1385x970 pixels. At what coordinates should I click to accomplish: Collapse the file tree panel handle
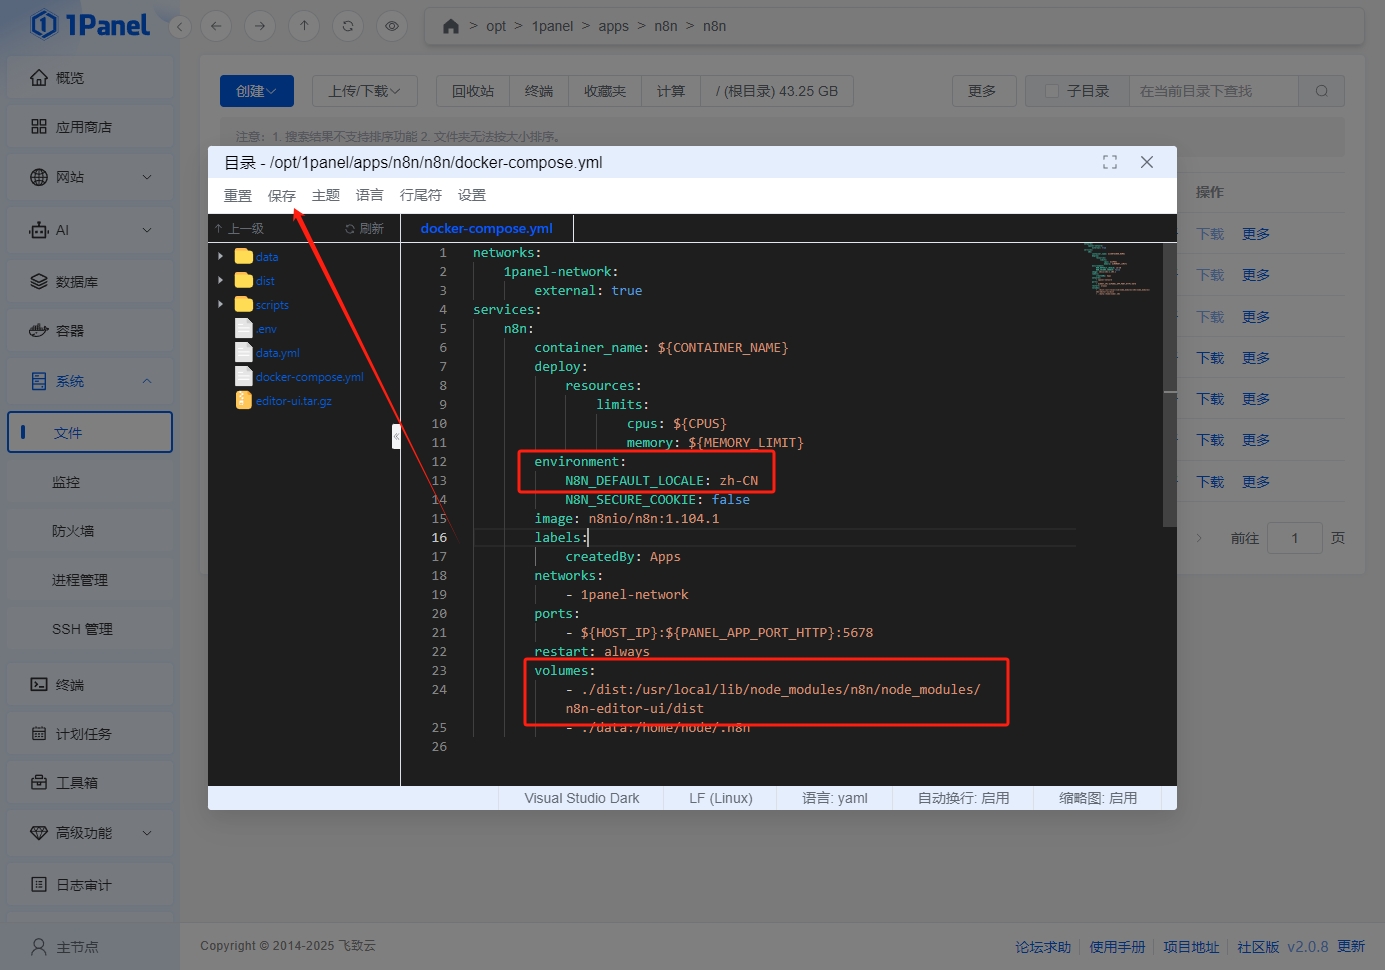point(397,437)
